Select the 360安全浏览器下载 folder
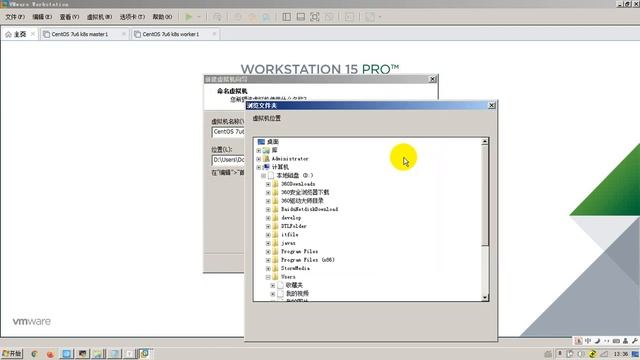The width and height of the screenshot is (640, 360). [x=305, y=192]
